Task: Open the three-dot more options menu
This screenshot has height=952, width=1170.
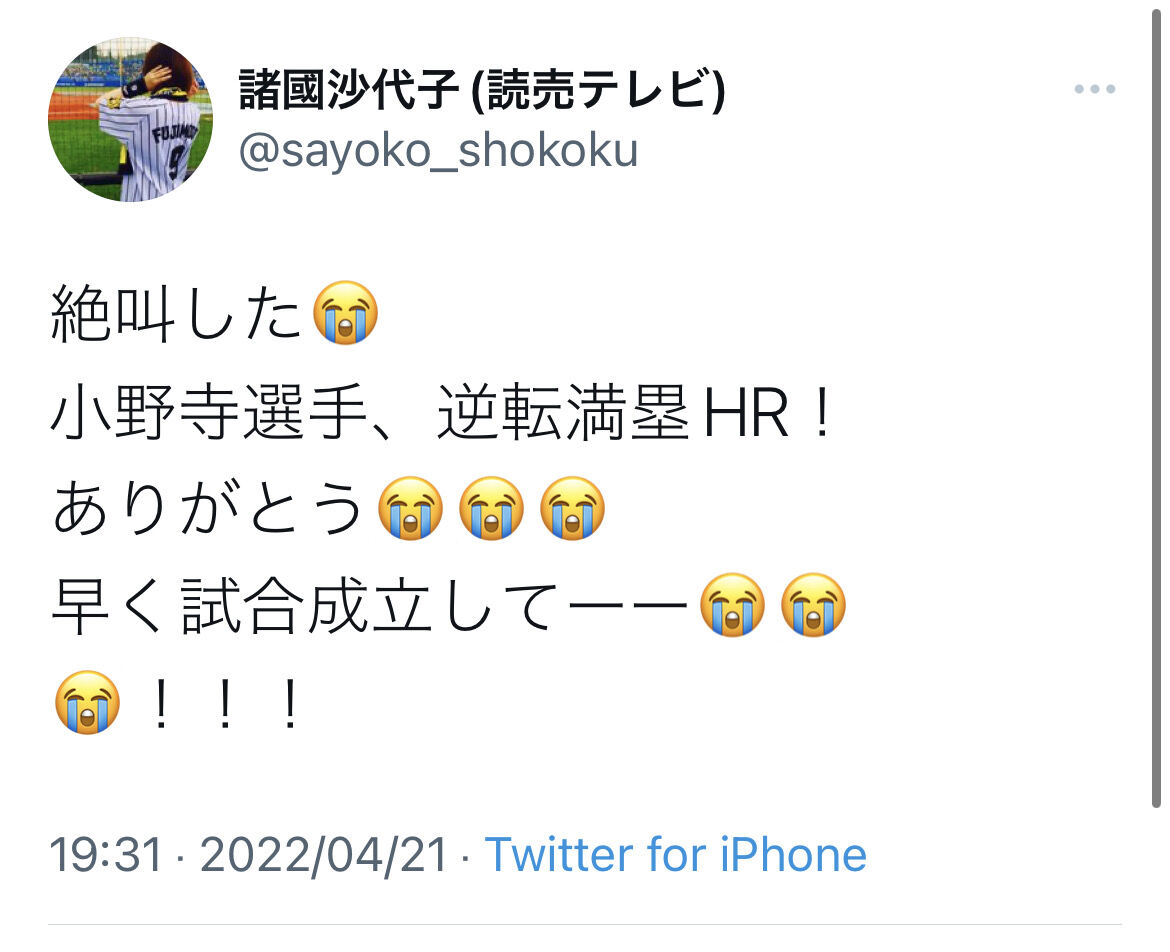Action: point(1095,89)
